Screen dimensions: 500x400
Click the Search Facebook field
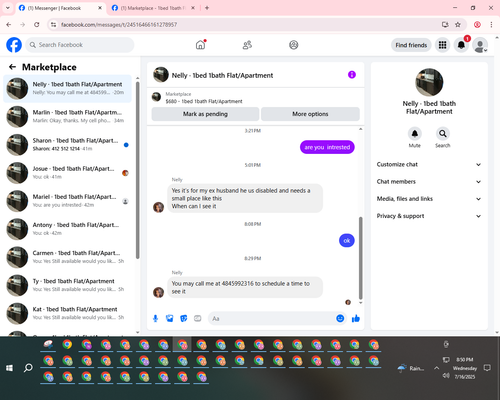80,45
